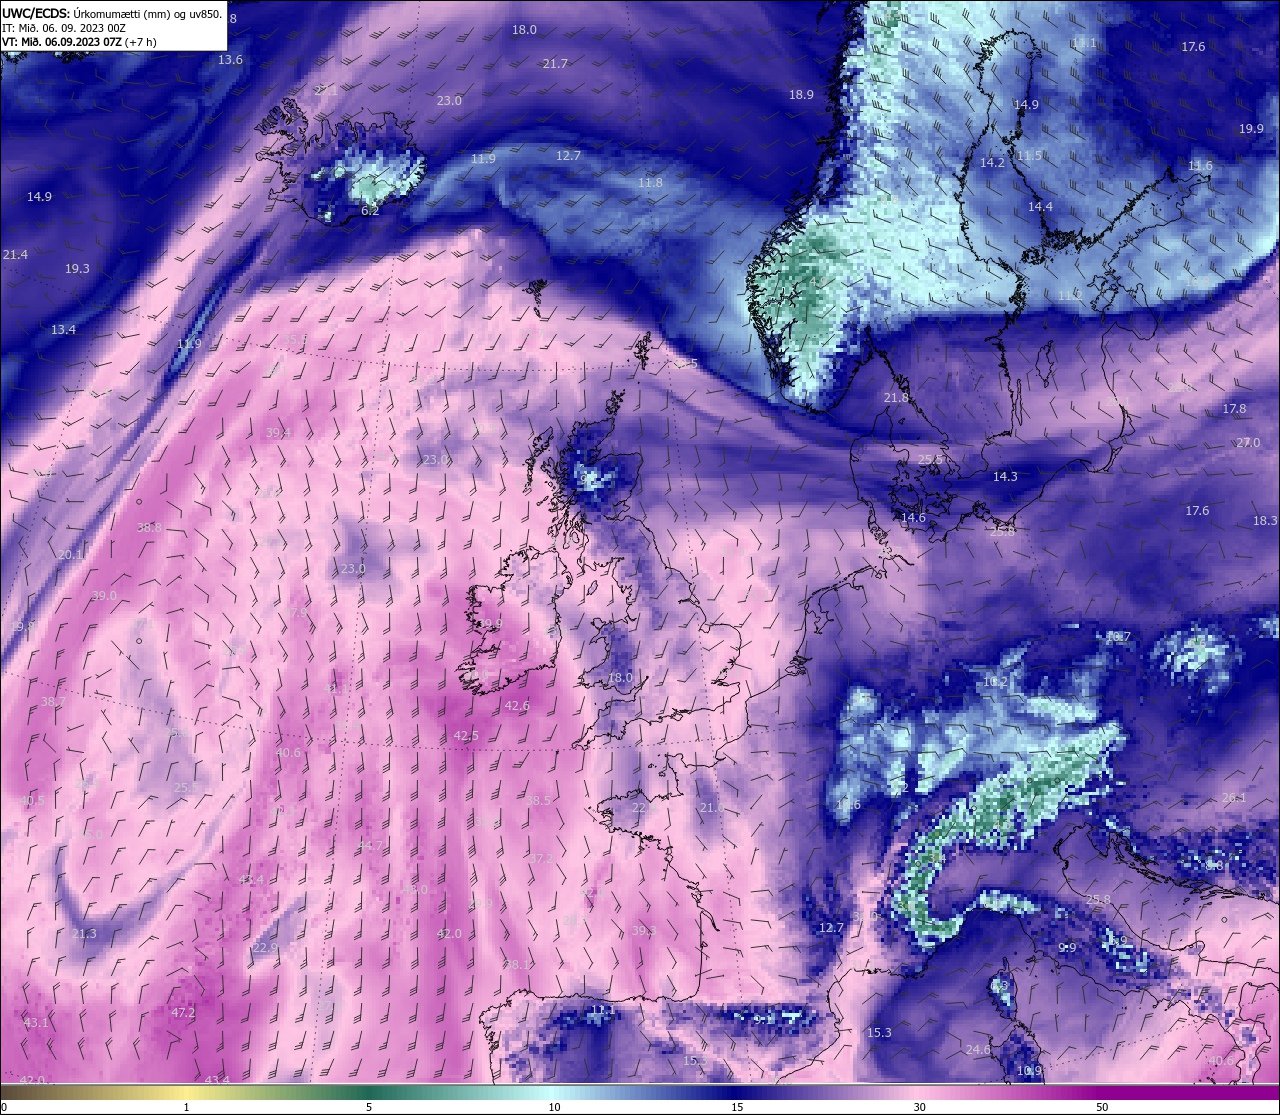Click the 14.2 value over Sweden
1280x1115 pixels.
(x=992, y=163)
